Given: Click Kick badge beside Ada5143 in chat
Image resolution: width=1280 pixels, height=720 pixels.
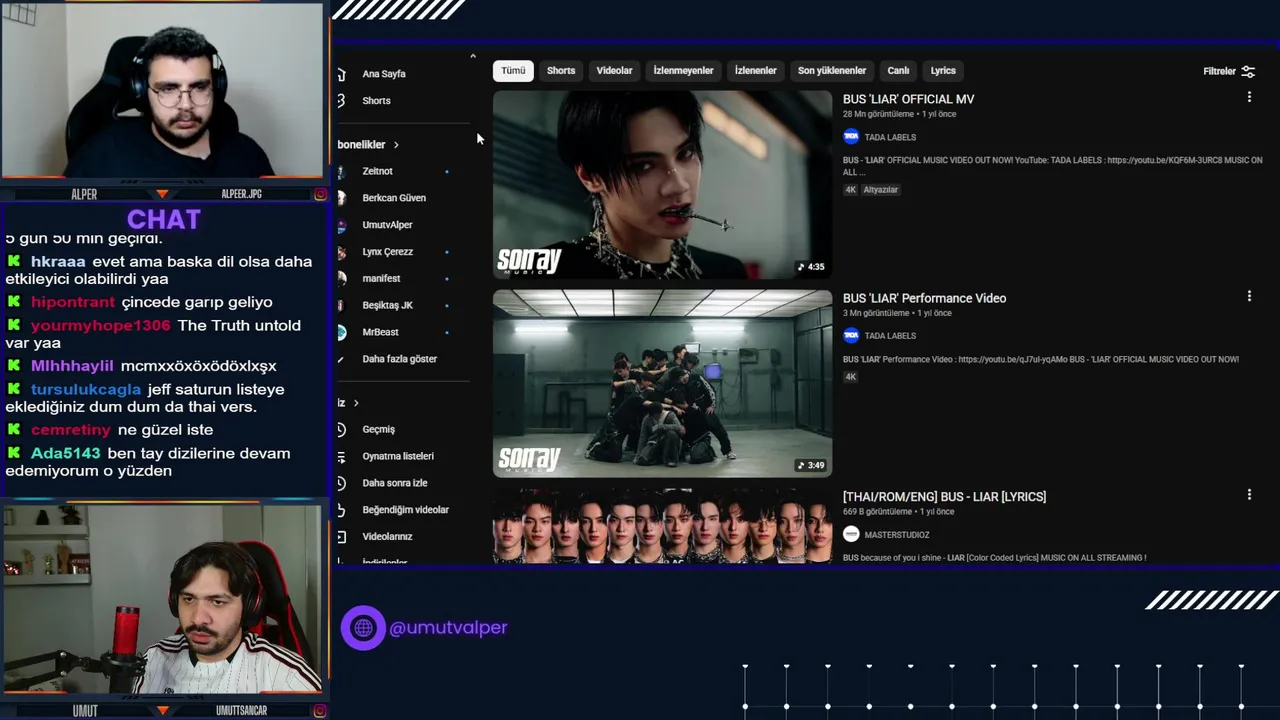Looking at the screenshot, I should (x=14, y=453).
